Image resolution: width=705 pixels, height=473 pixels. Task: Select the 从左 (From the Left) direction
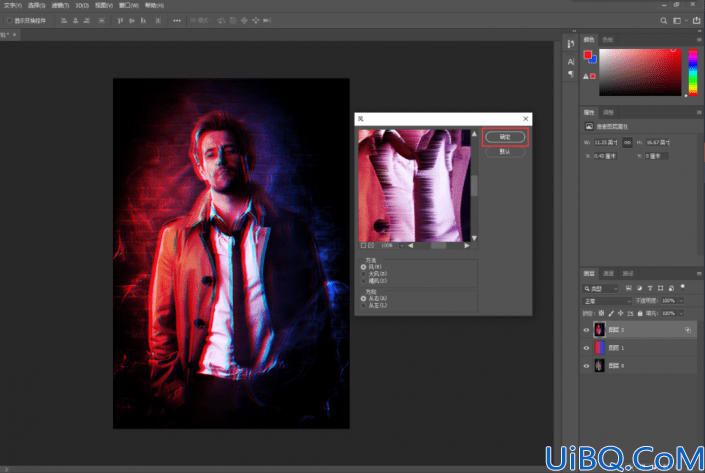[363, 306]
